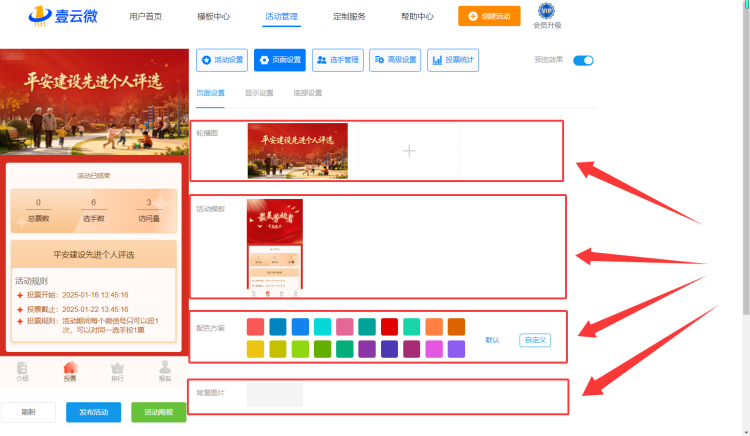
Task: Pick the dark teal-blue color swatch
Action: click(x=278, y=327)
